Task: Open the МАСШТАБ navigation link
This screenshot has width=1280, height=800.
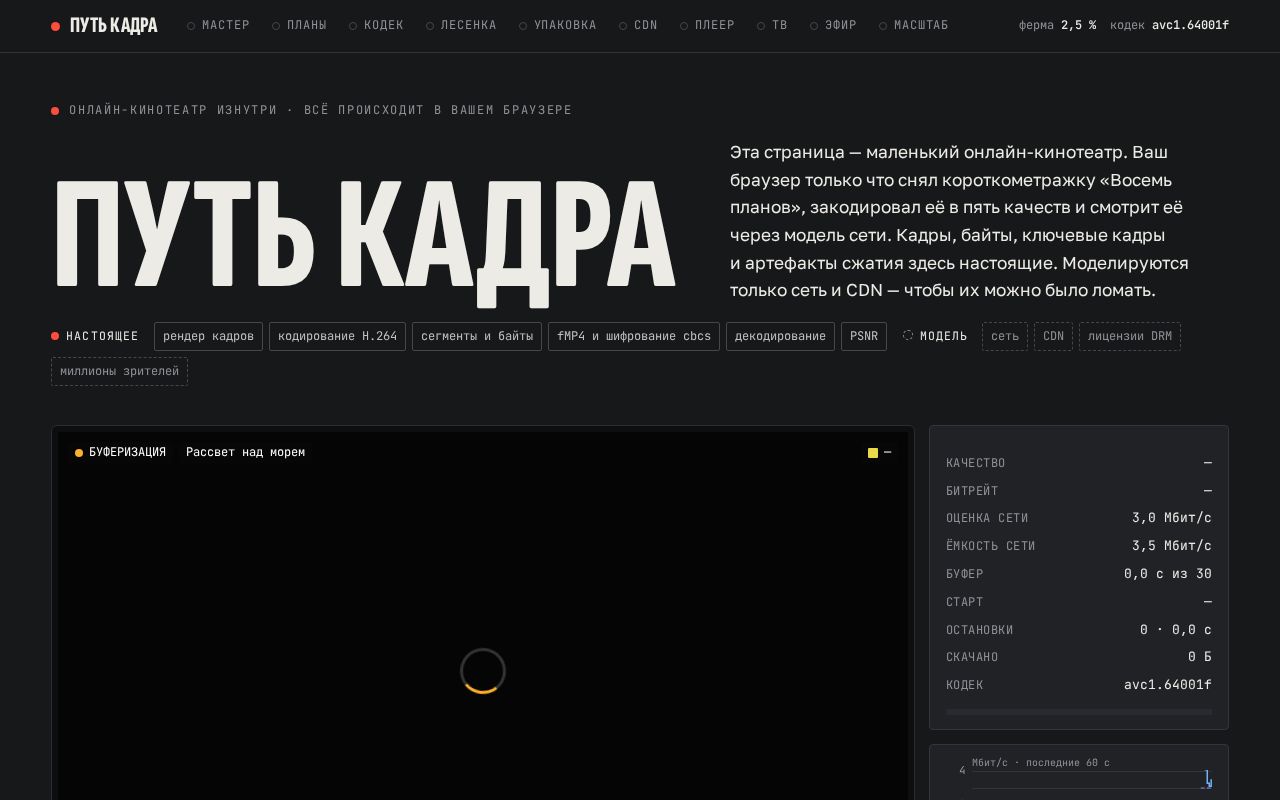Action: point(914,25)
